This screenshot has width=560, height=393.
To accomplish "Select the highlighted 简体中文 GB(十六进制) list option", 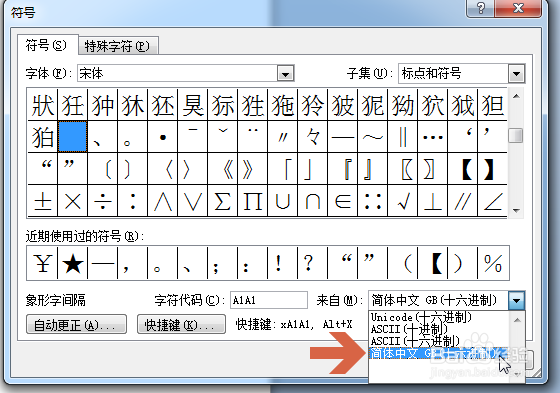I will [x=439, y=353].
